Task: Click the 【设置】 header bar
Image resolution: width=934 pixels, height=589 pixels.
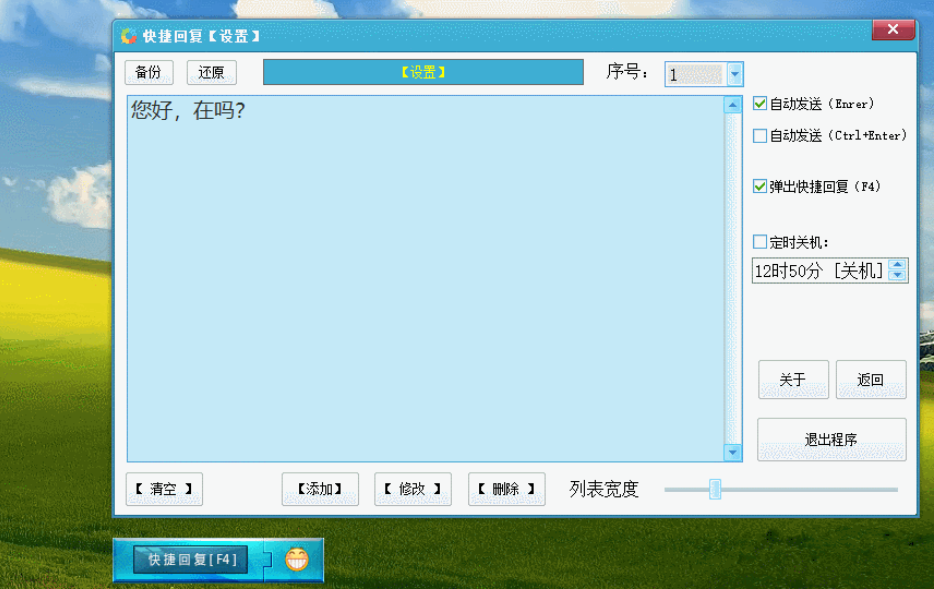Action: pos(423,72)
